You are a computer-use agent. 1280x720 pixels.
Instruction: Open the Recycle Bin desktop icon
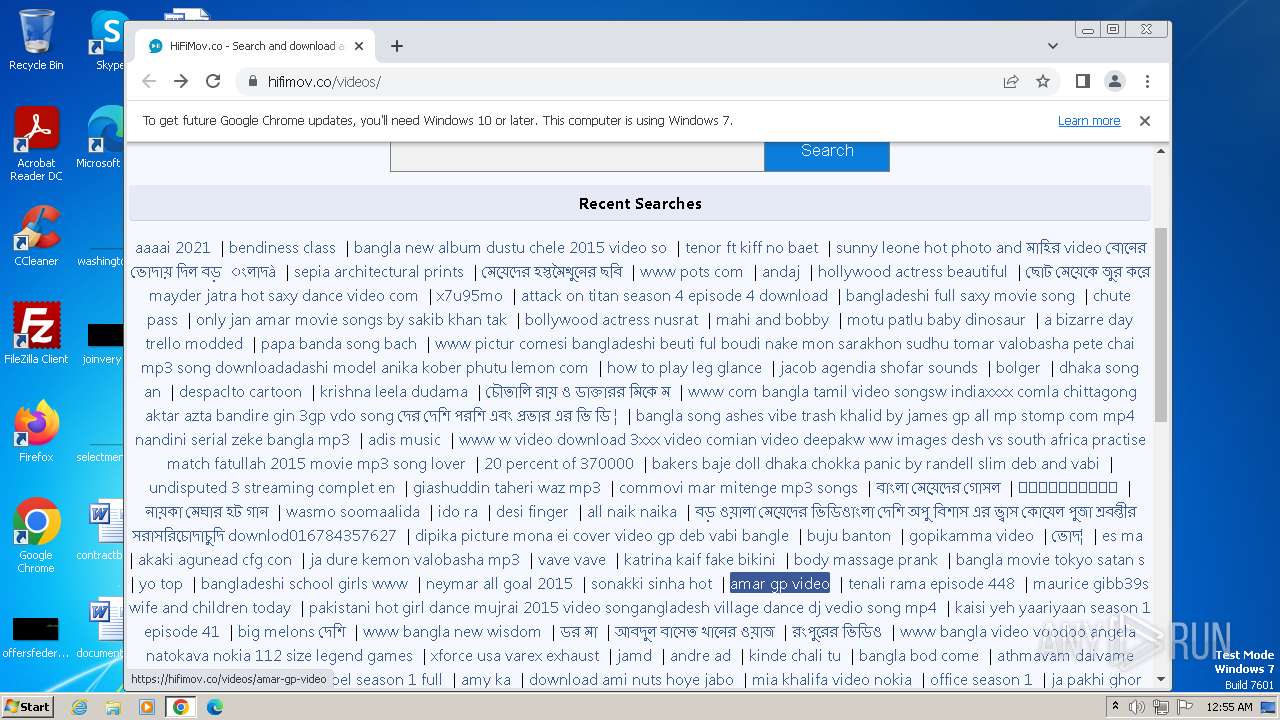(36, 40)
